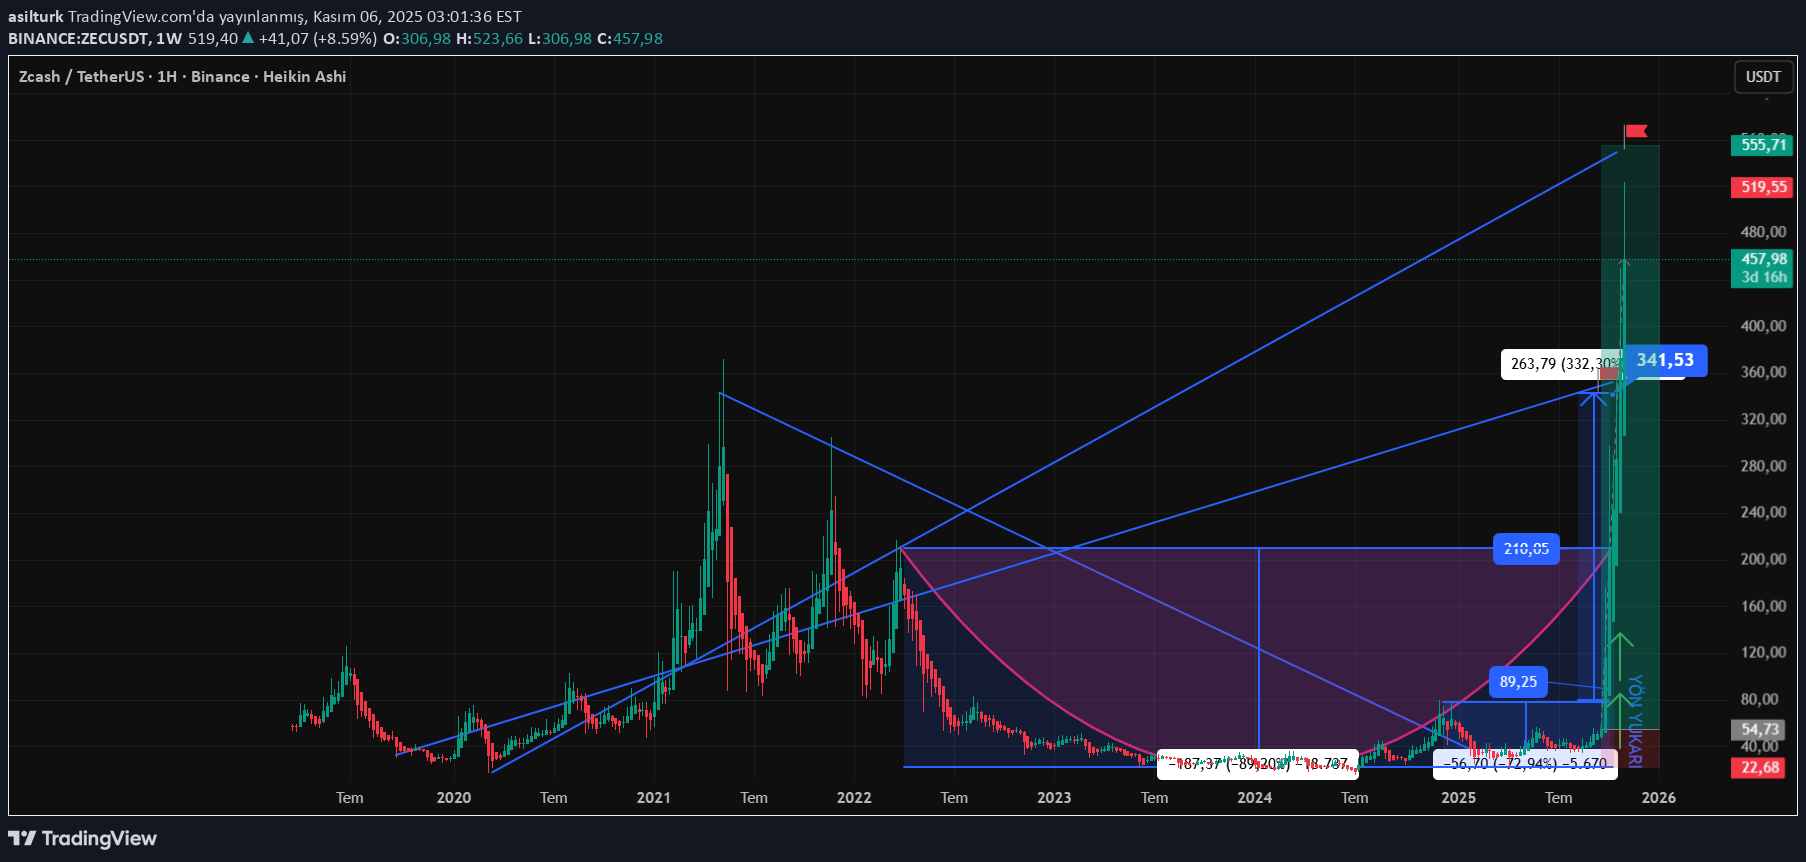1806x862 pixels.
Task: Select the blue 210,05 price tag
Action: click(1525, 549)
